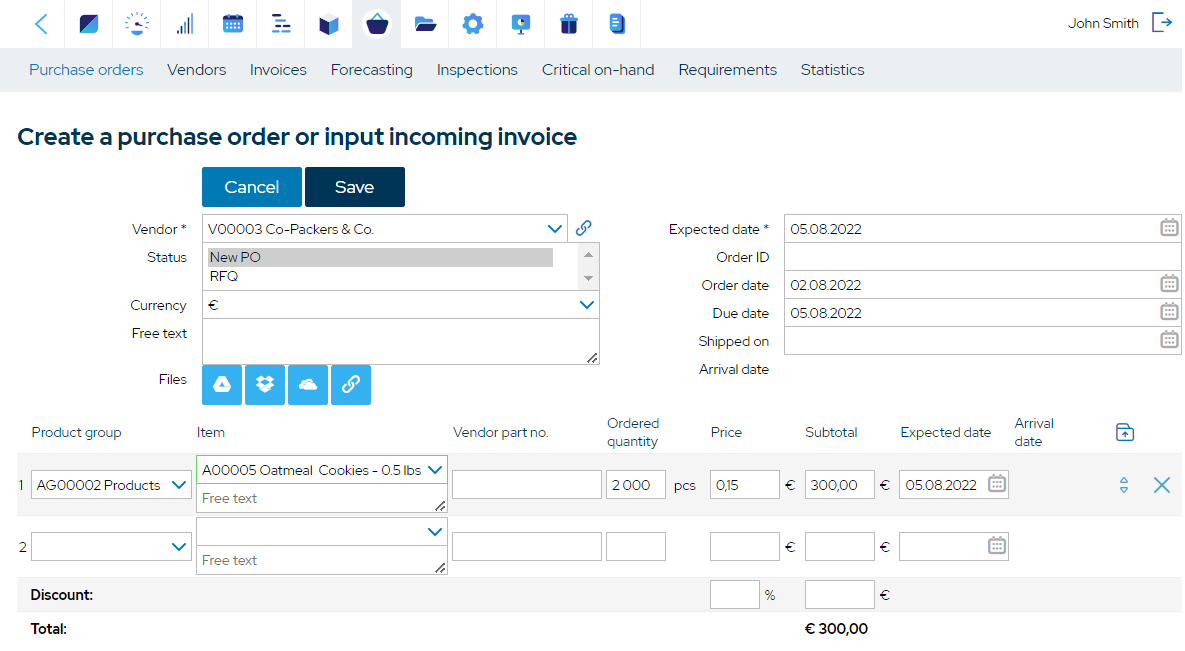This screenshot has width=1185, height=651.
Task: Click the Free text area under Currency
Action: coord(401,342)
